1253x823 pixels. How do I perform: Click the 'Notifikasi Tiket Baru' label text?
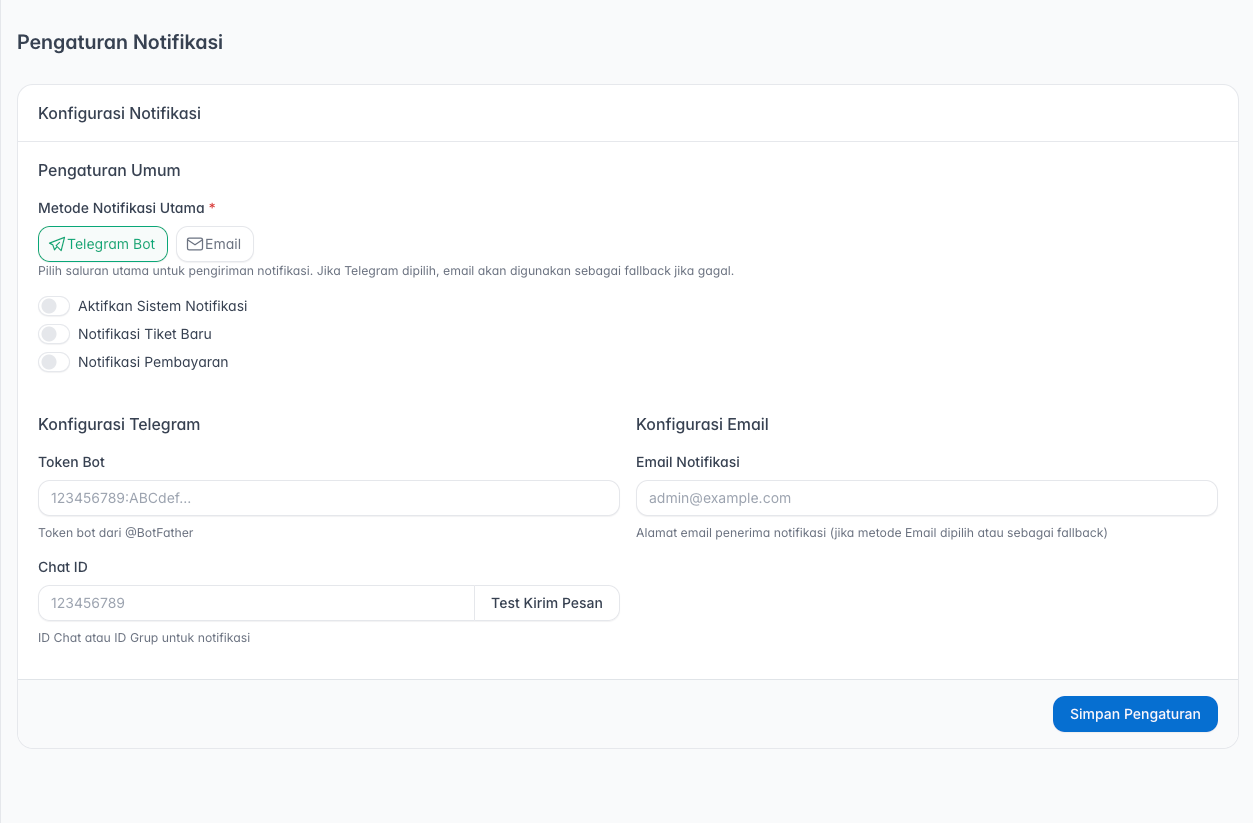(x=145, y=334)
